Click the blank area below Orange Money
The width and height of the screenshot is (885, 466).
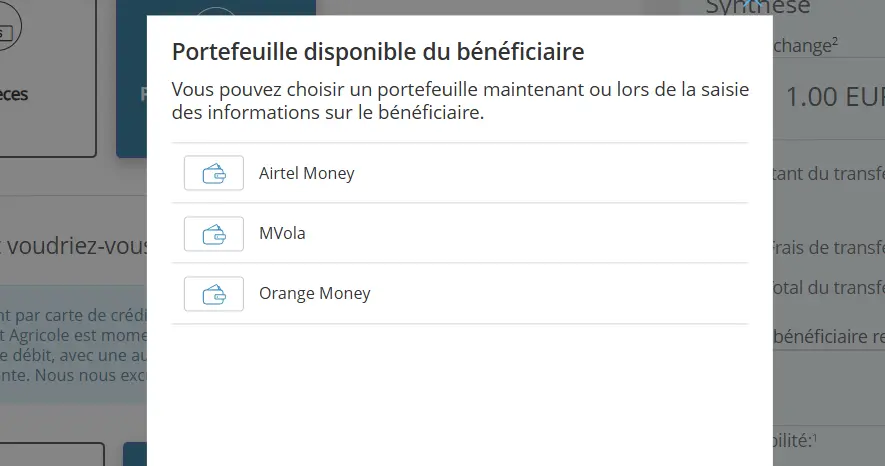click(460, 390)
